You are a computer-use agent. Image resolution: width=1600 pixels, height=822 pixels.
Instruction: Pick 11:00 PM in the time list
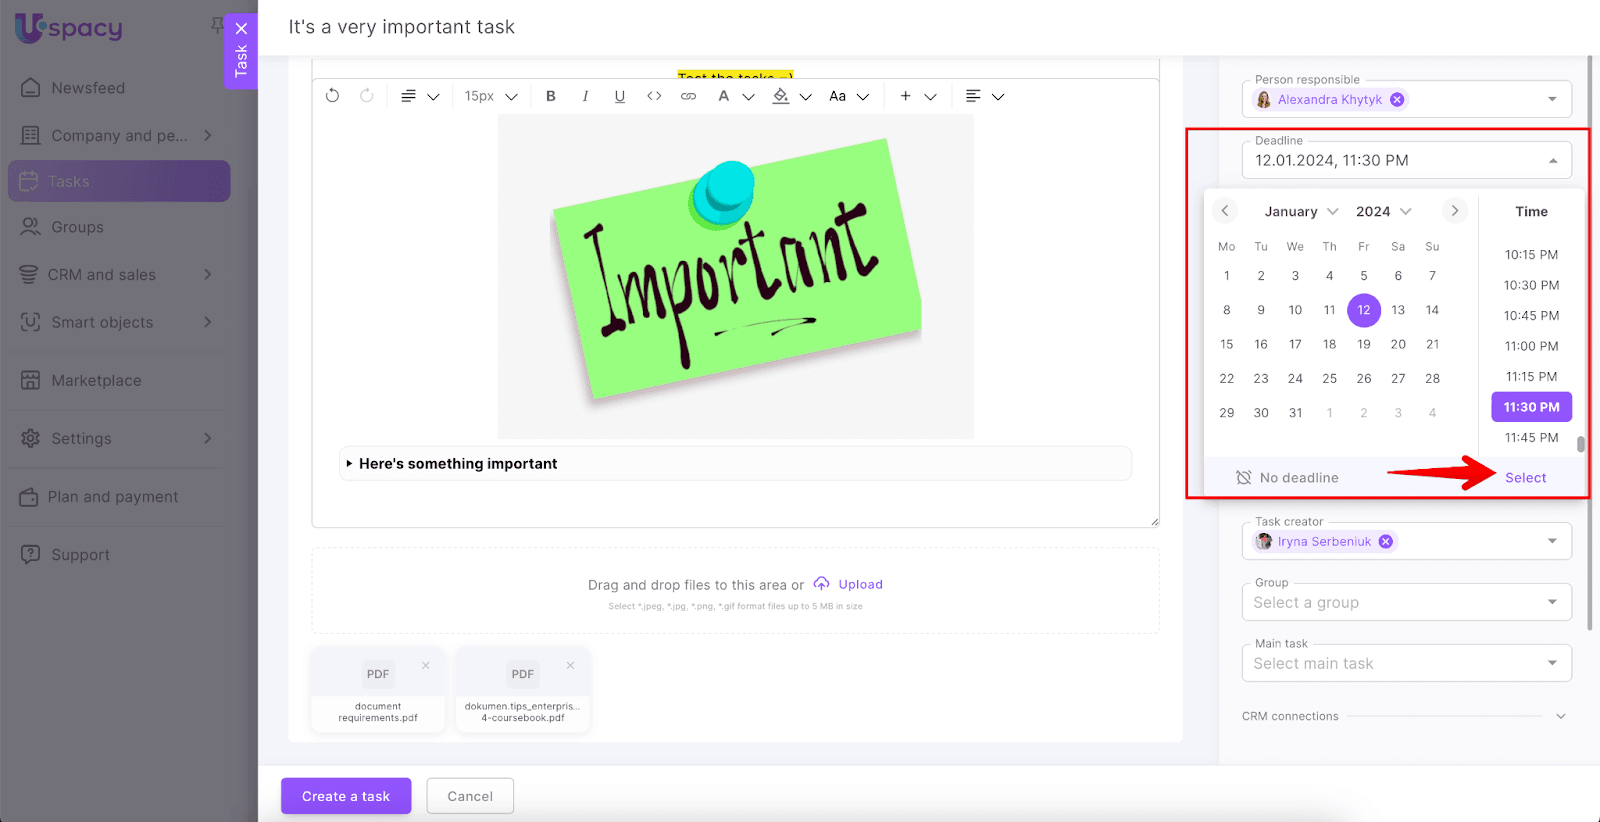pyautogui.click(x=1531, y=346)
